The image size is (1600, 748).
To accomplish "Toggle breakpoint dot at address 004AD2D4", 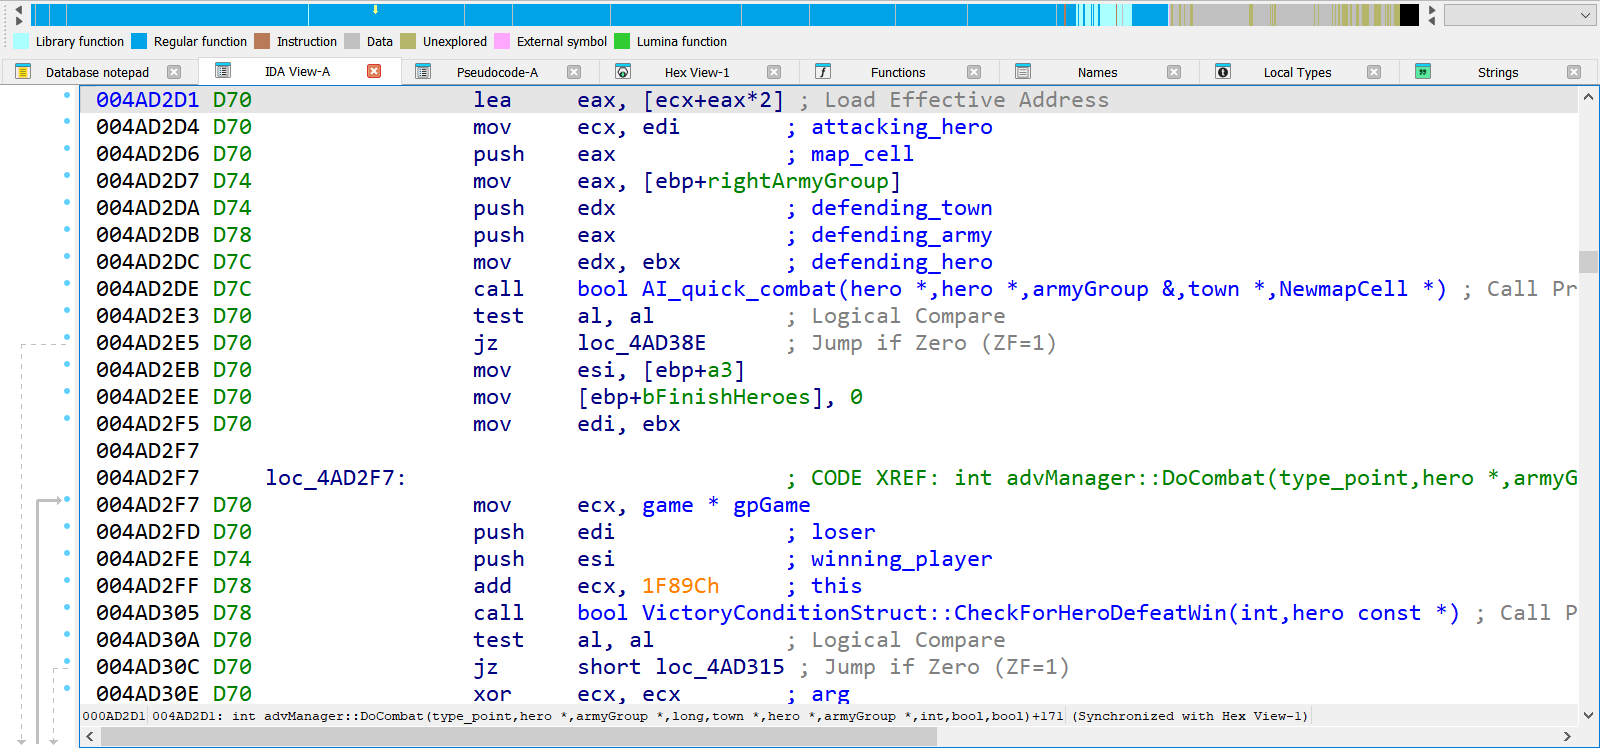I will pyautogui.click(x=67, y=121).
